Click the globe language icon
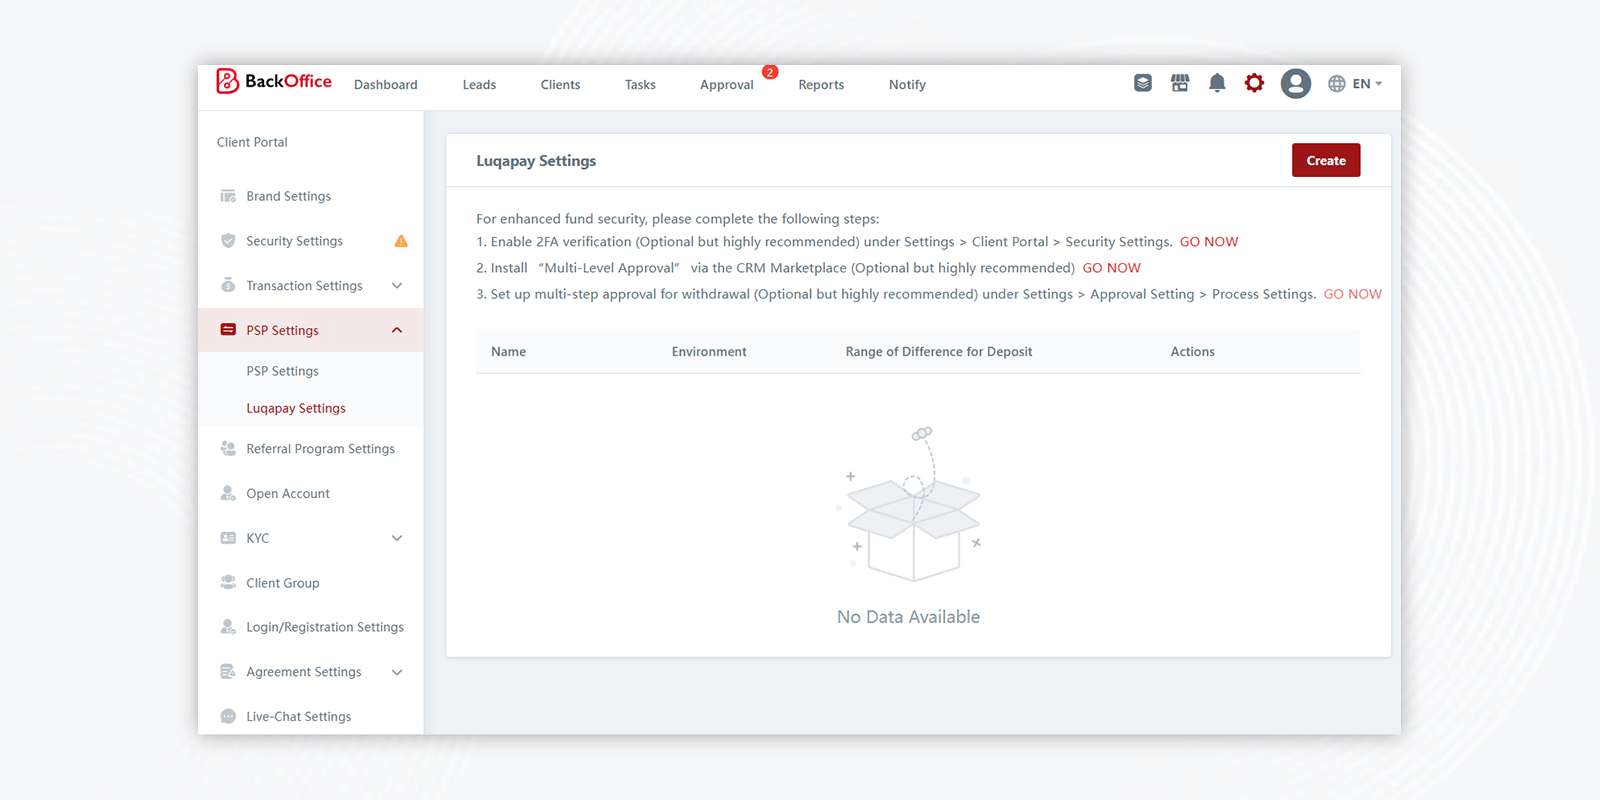1600x800 pixels. coord(1337,84)
